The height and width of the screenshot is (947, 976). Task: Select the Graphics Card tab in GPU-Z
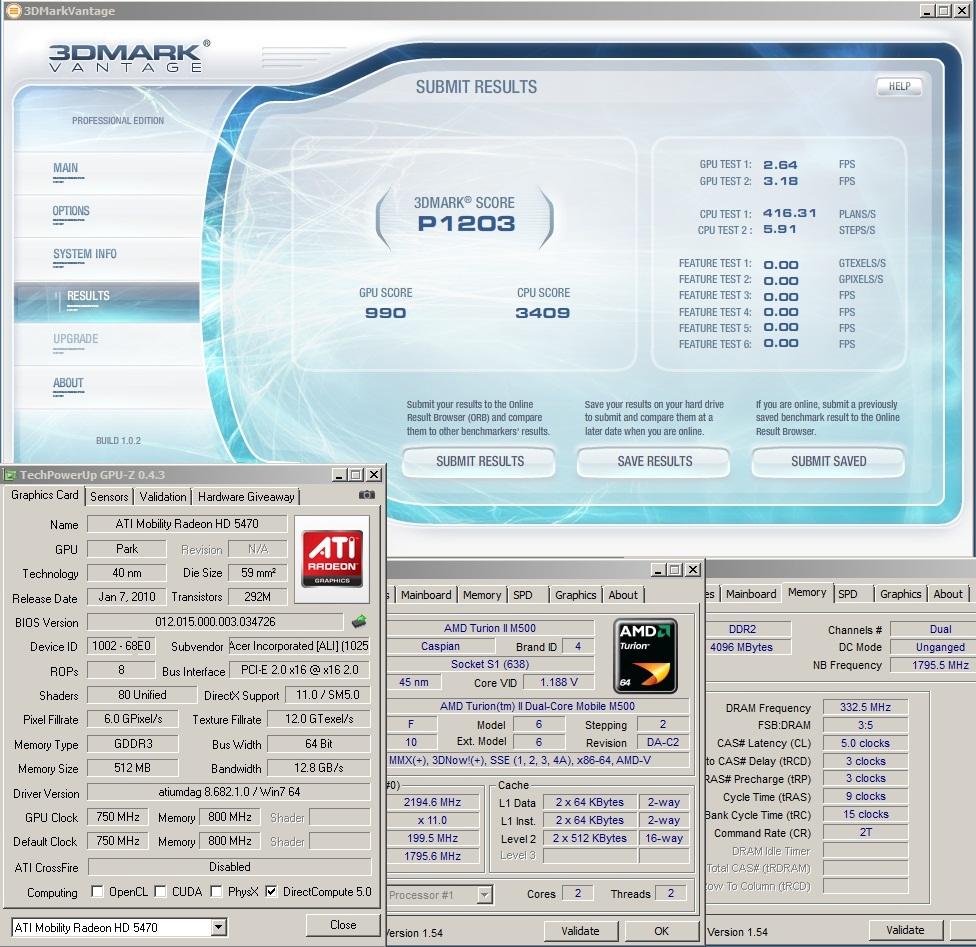click(45, 495)
